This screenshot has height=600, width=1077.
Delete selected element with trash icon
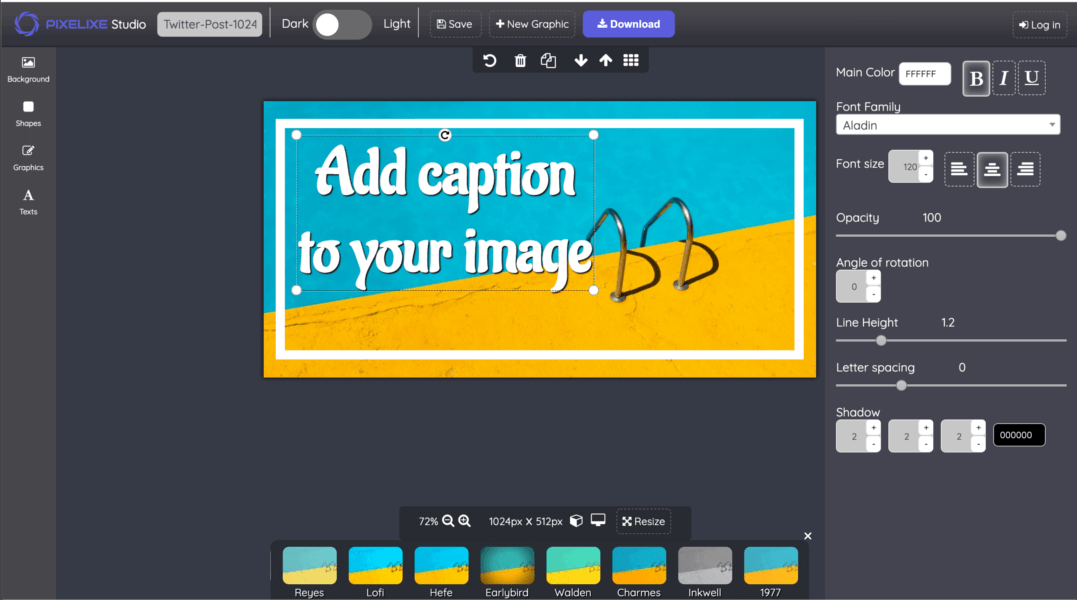(x=520, y=61)
